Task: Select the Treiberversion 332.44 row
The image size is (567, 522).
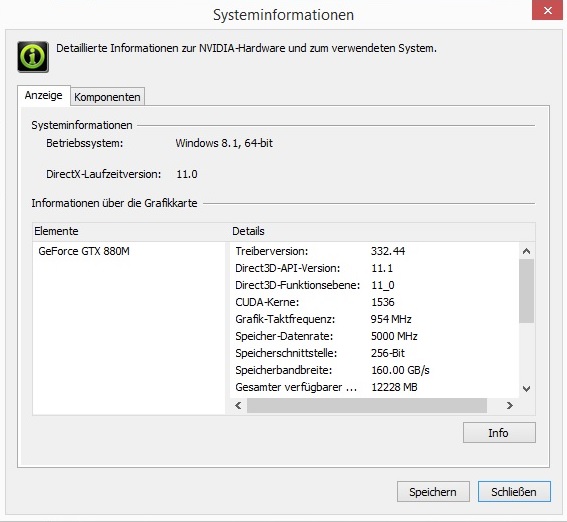Action: pyautogui.click(x=374, y=251)
